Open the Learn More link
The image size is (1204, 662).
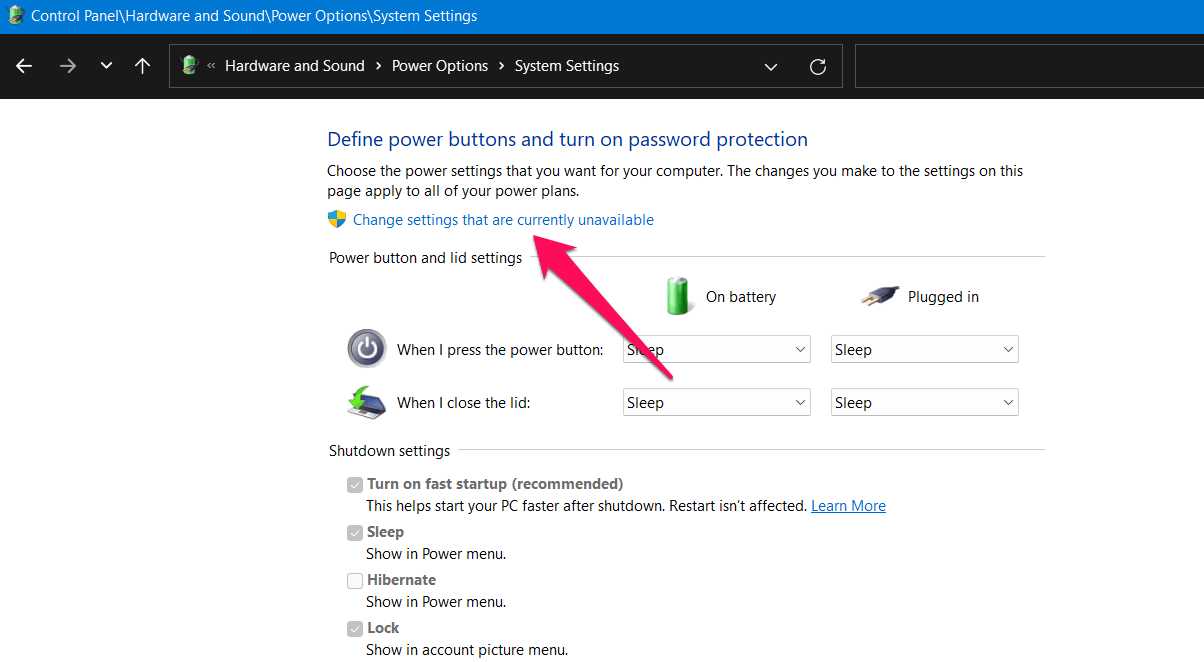(848, 506)
